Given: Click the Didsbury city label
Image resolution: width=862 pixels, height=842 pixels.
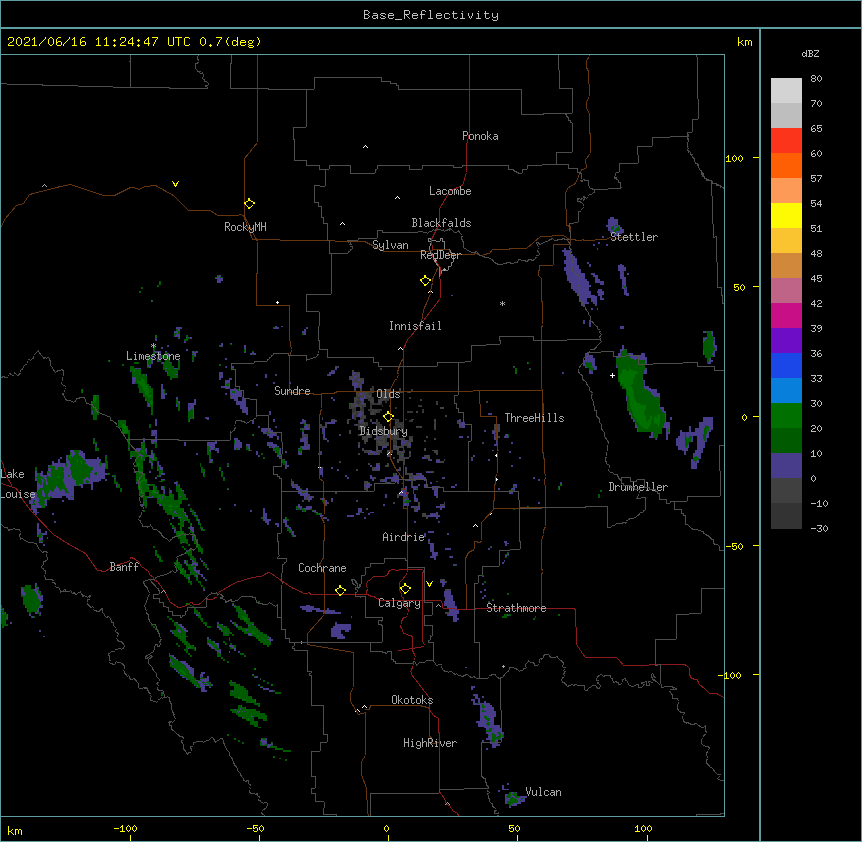Looking at the screenshot, I should pyautogui.click(x=383, y=431).
